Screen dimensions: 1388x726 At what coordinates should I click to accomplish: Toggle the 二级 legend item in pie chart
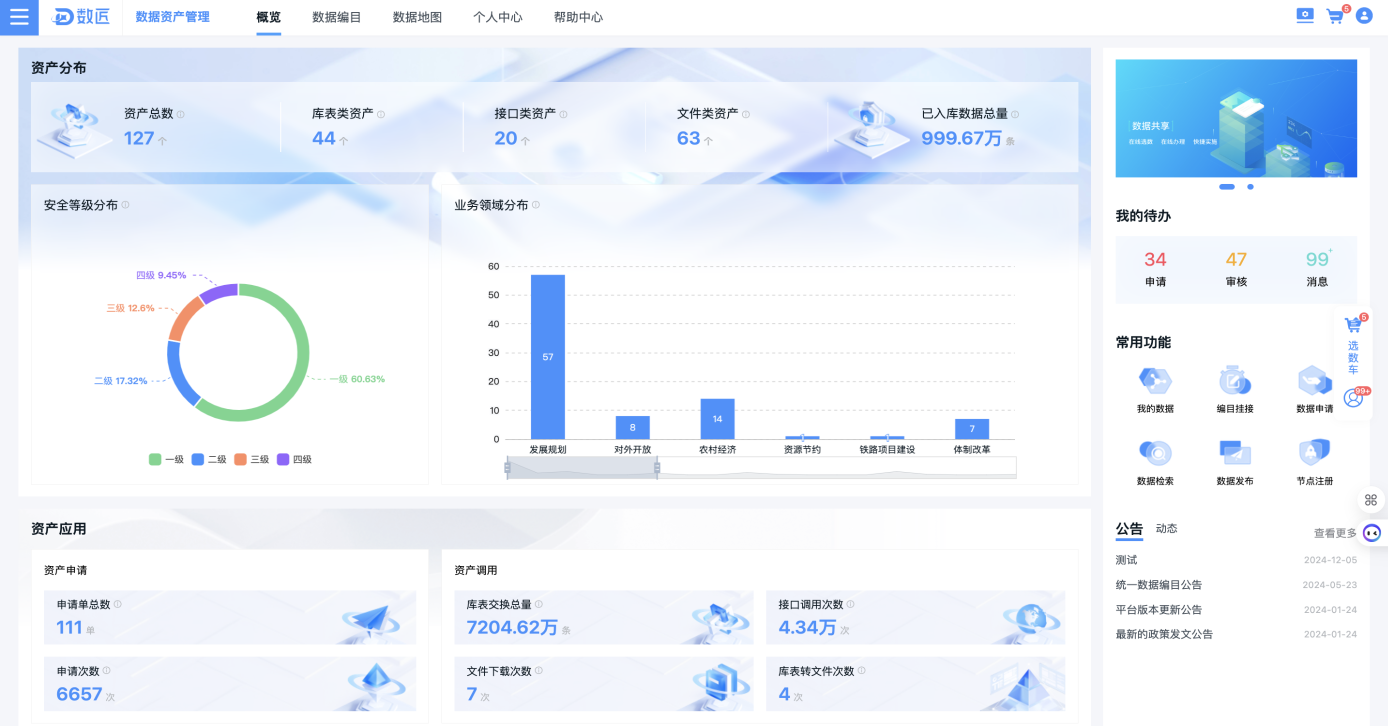point(209,460)
